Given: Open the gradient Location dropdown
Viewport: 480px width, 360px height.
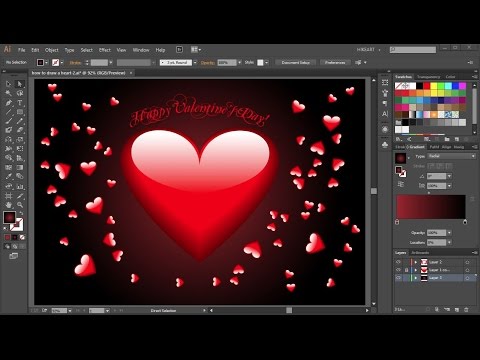Looking at the screenshot, I should 449,242.
